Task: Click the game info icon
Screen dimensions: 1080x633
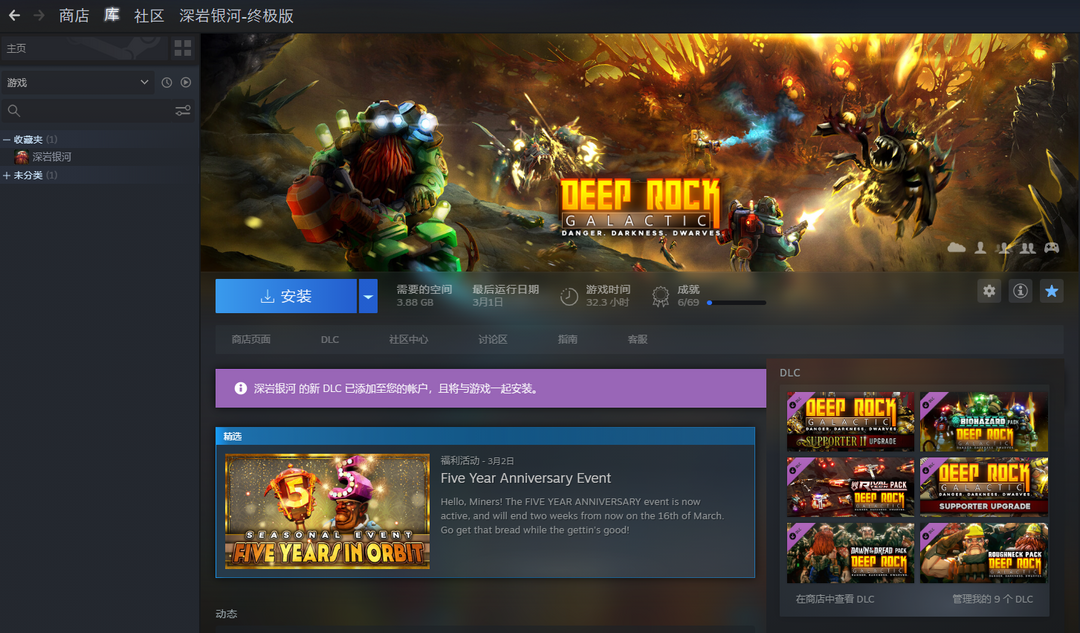Action: (1020, 291)
